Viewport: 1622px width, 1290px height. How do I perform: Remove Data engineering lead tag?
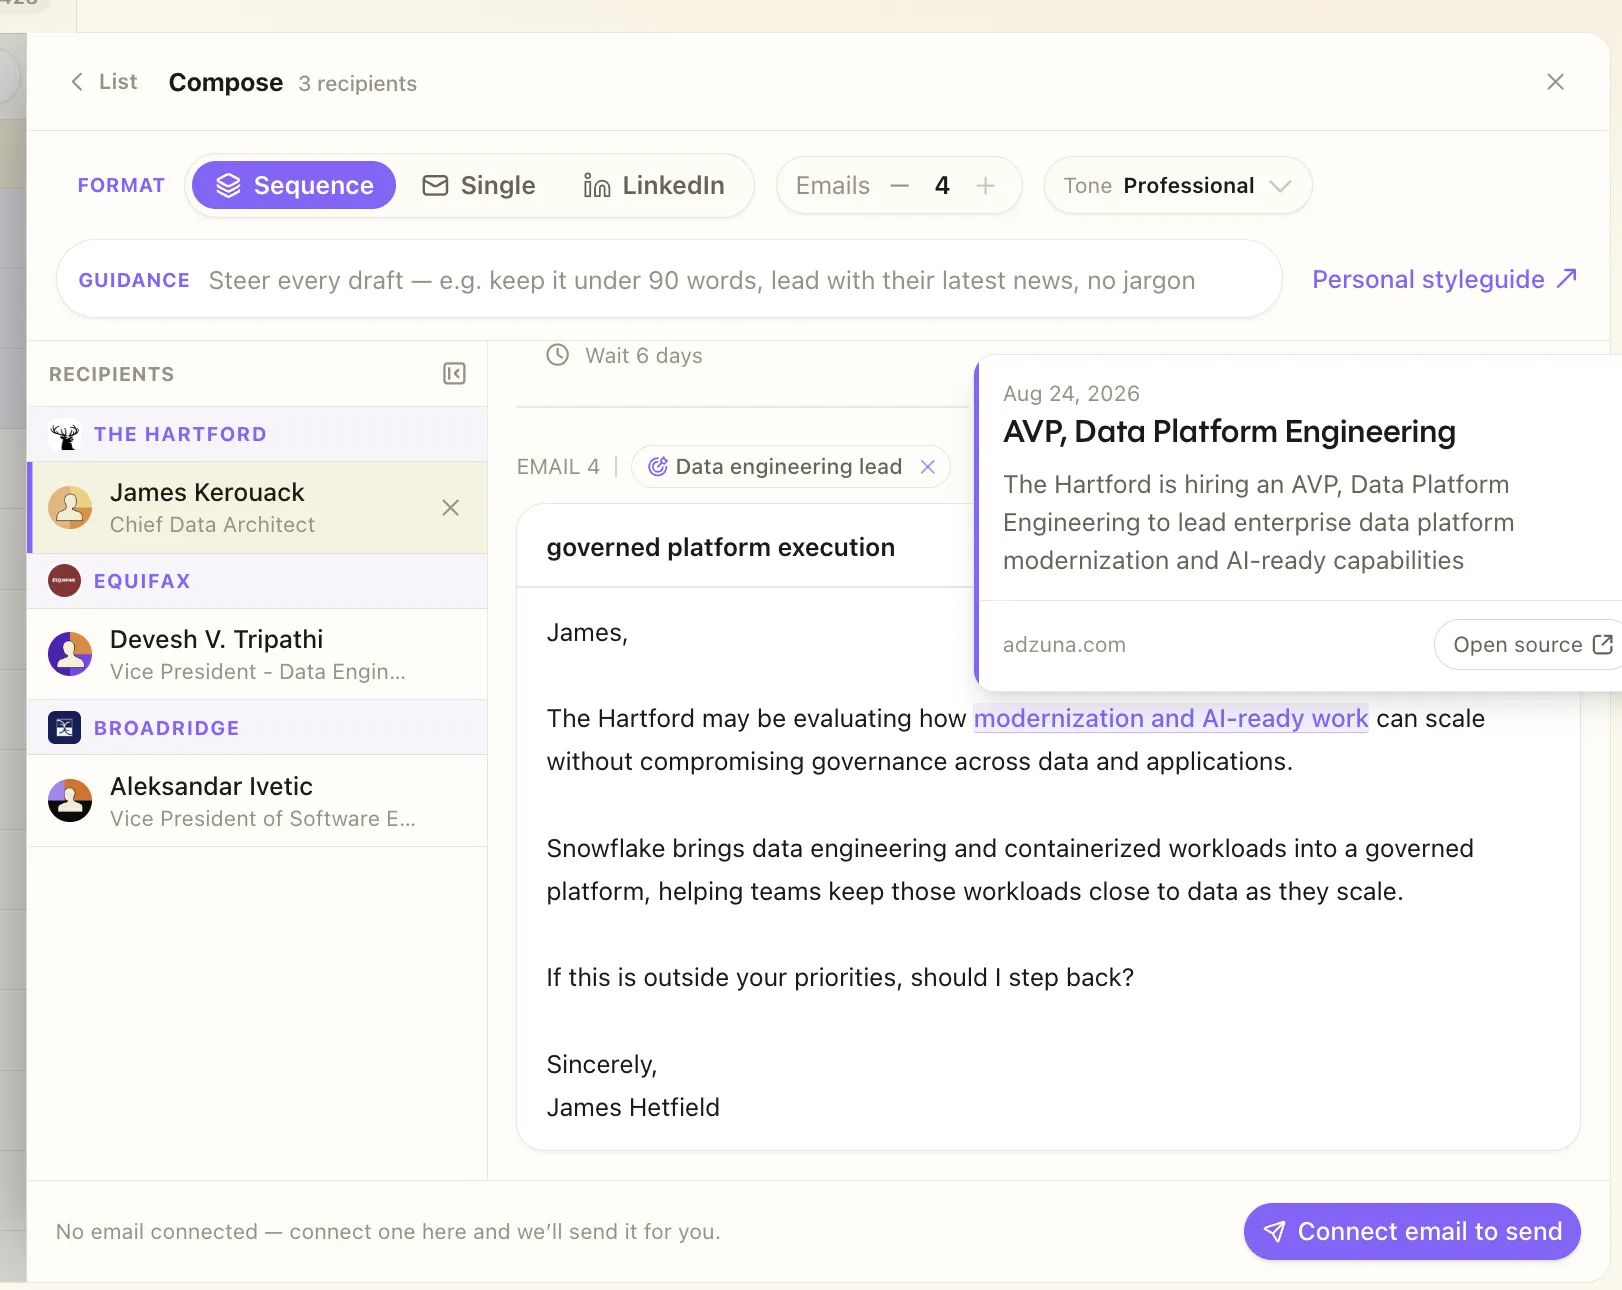pyautogui.click(x=928, y=467)
